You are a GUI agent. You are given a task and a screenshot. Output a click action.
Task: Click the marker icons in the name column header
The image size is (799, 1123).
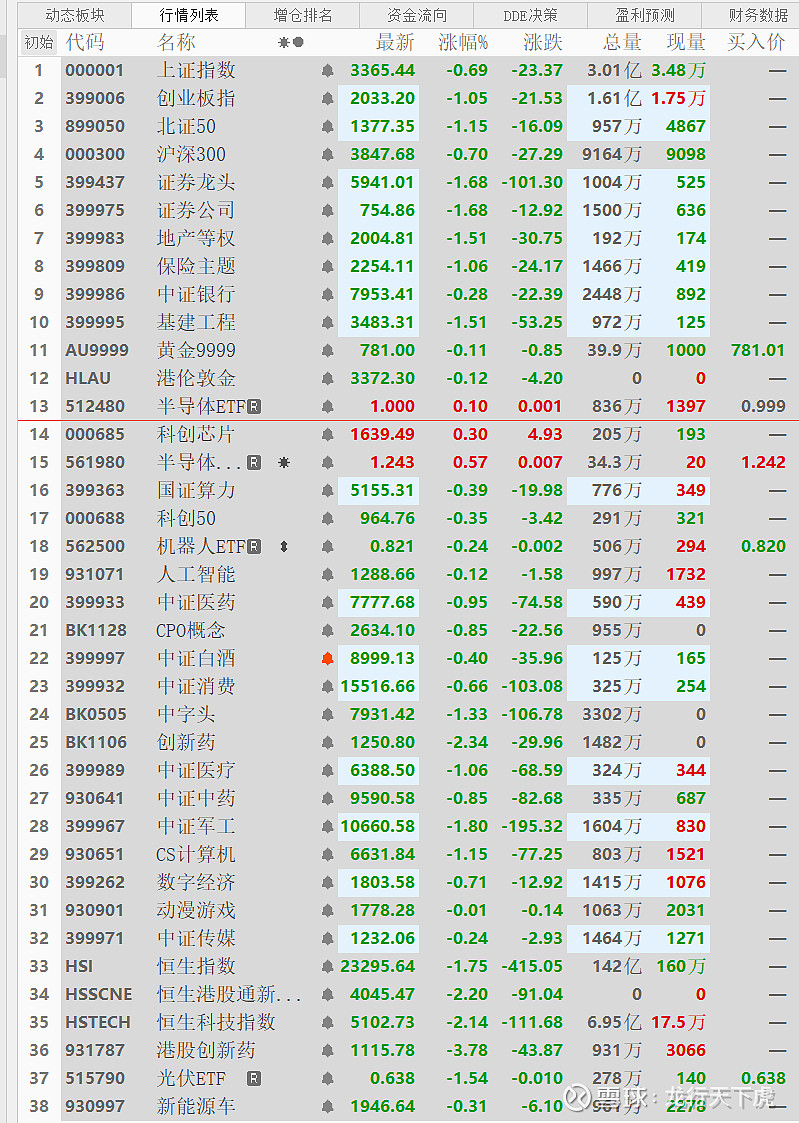[x=290, y=43]
